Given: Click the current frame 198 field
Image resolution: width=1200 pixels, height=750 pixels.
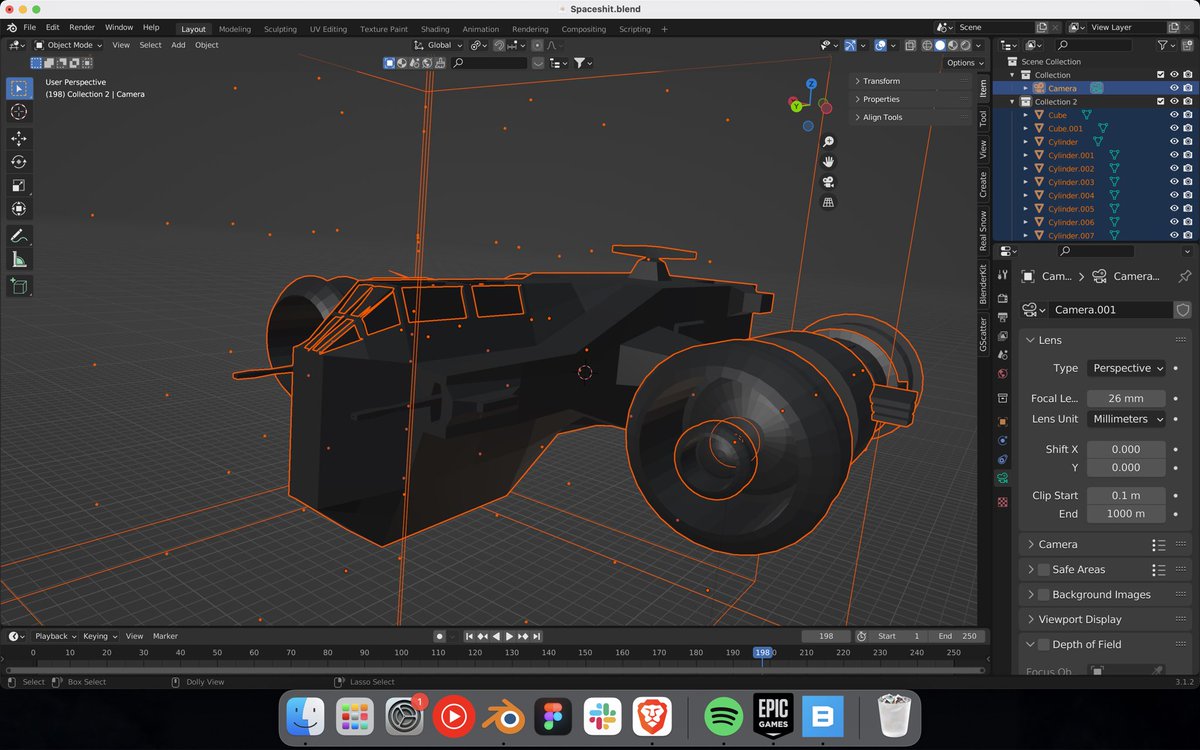Looking at the screenshot, I should point(826,636).
